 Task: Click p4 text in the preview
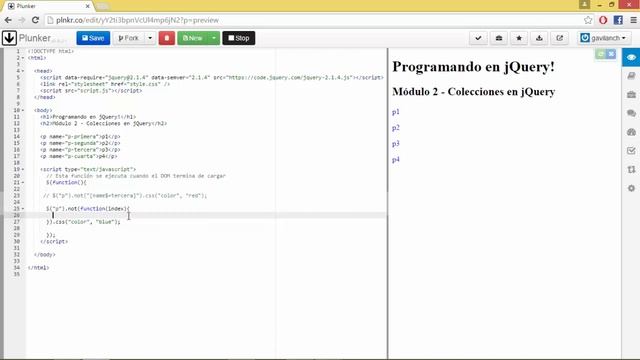point(396,160)
